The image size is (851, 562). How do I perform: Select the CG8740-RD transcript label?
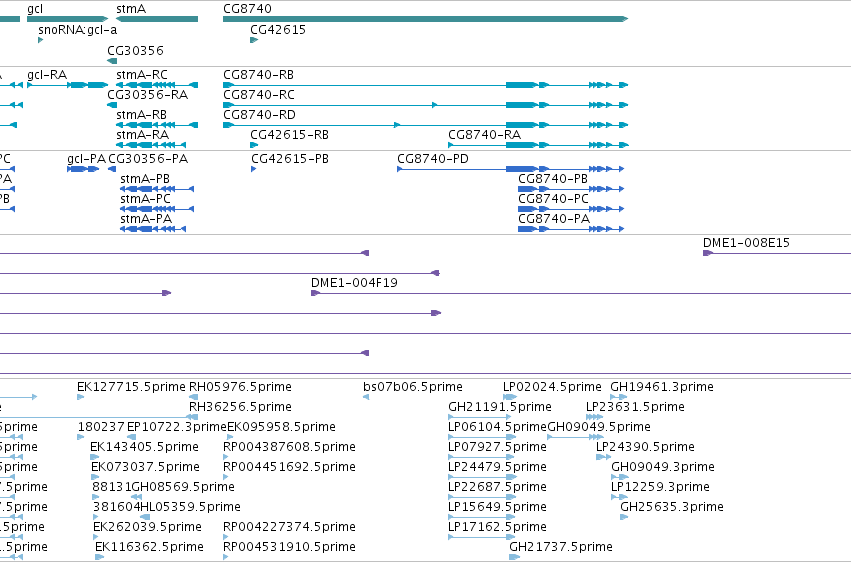(259, 115)
